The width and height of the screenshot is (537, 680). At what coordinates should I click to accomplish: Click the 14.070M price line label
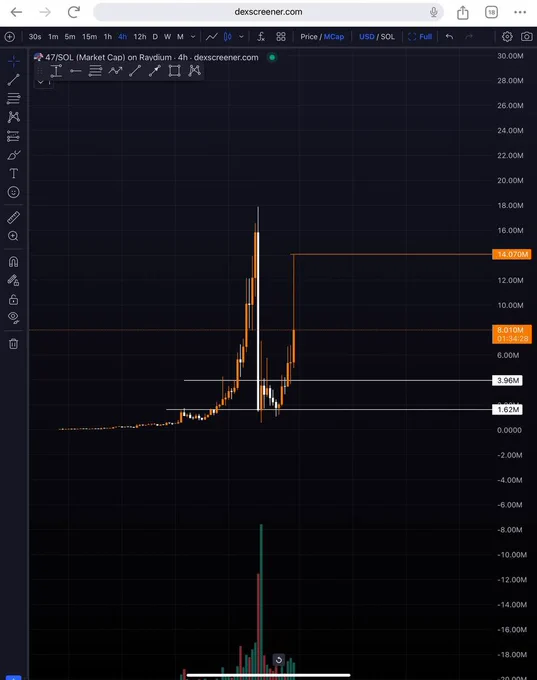point(512,254)
